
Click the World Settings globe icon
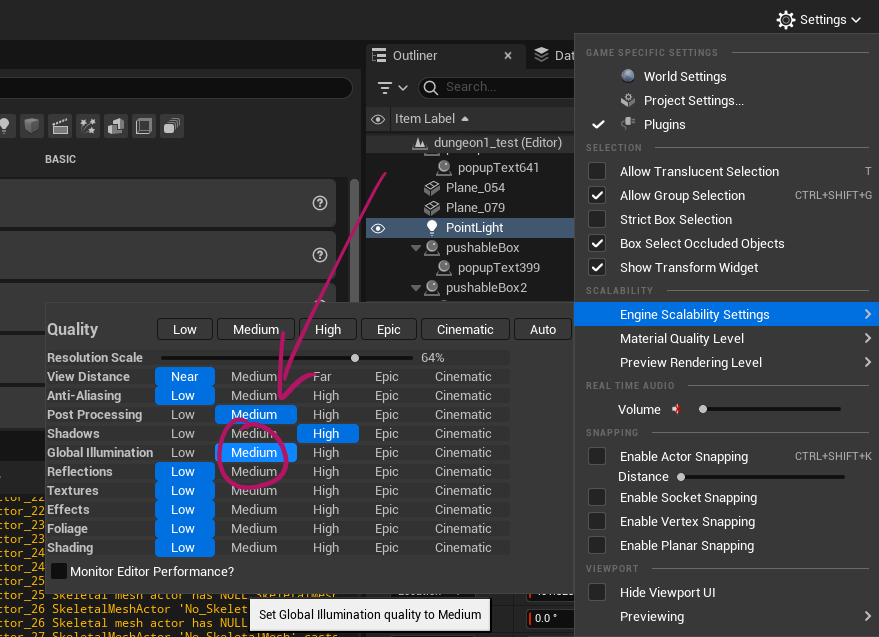click(x=628, y=76)
